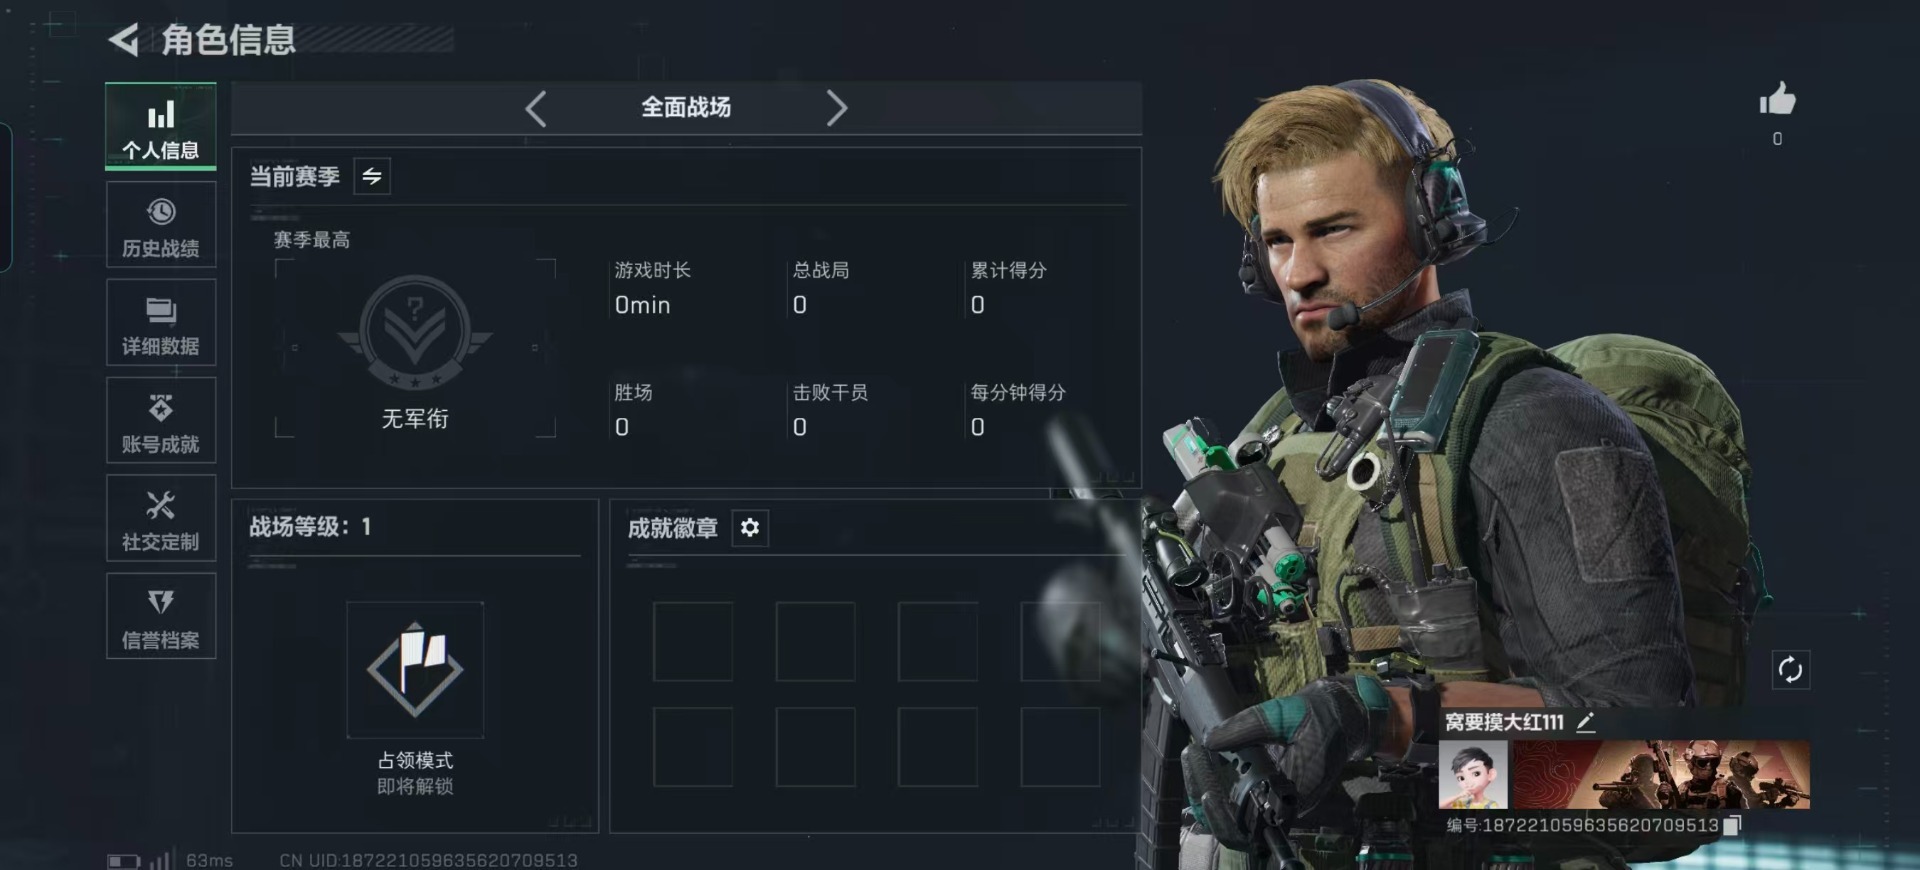The width and height of the screenshot is (1920, 870).
Task: Click the 无军衔 rank emblem
Action: [x=415, y=333]
